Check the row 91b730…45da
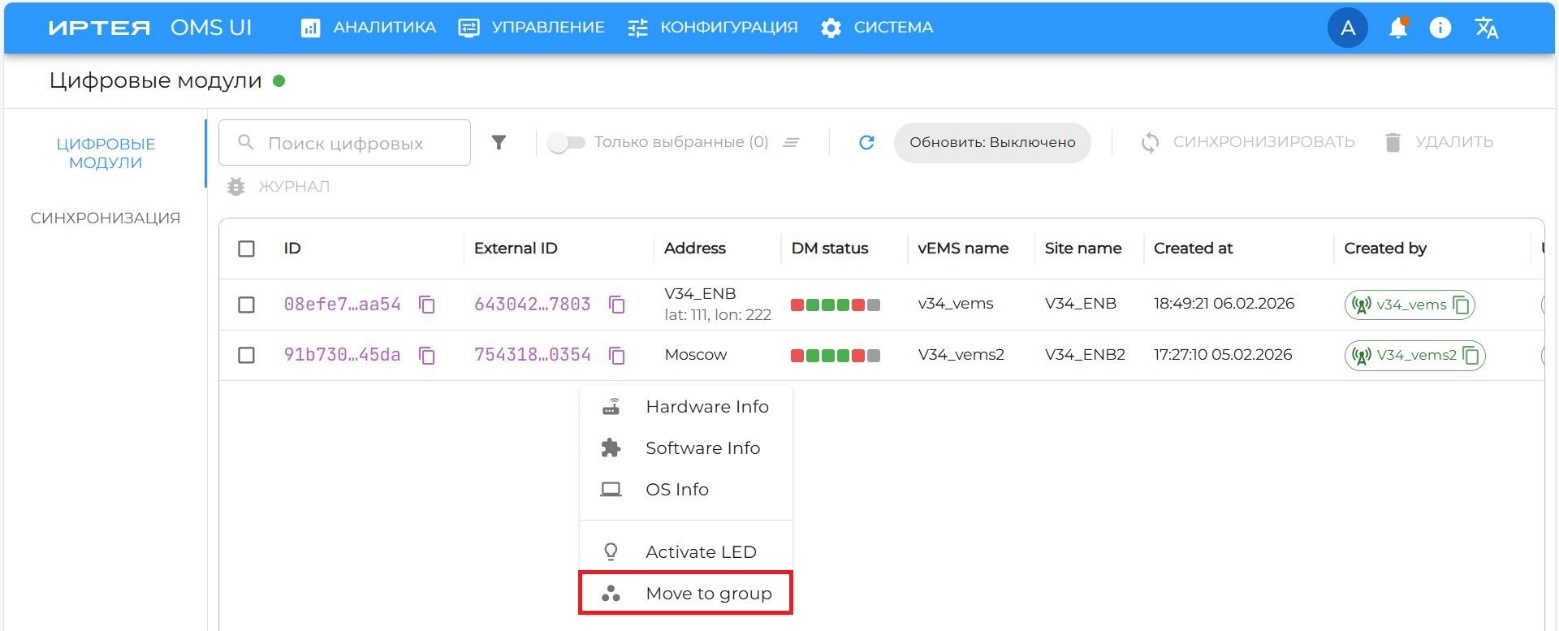The width and height of the screenshot is (1559, 631). point(246,355)
